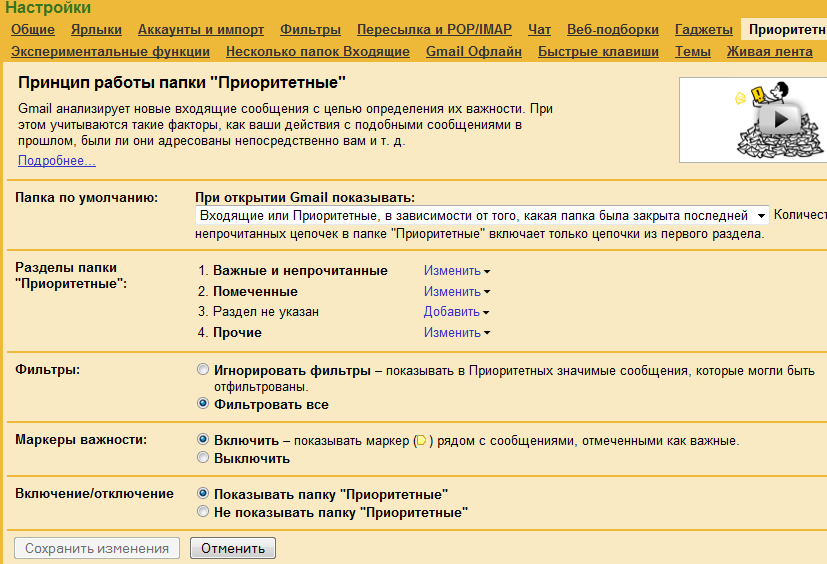Select 'Показывать папку Приоритетные' option
The width and height of the screenshot is (827, 564).
[x=204, y=494]
